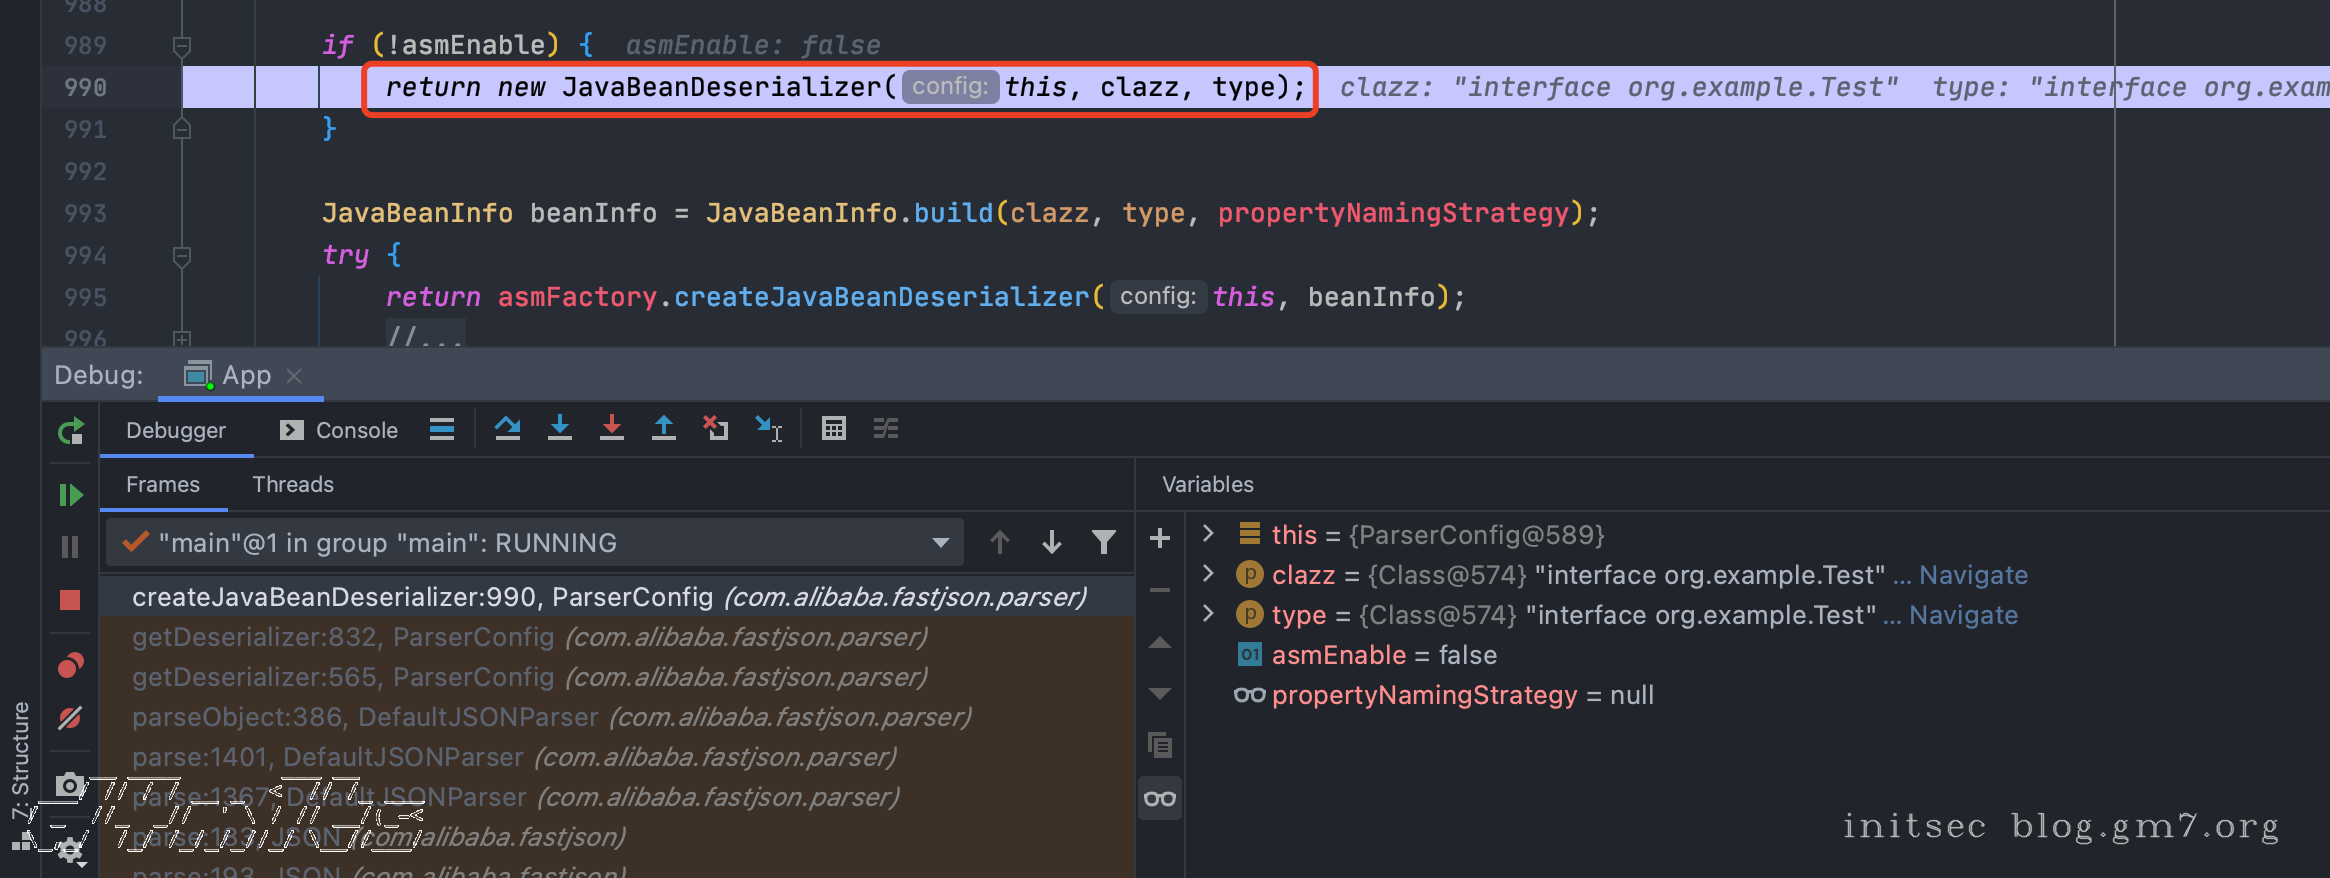Toggle the frames filter funnel icon

coord(1104,542)
